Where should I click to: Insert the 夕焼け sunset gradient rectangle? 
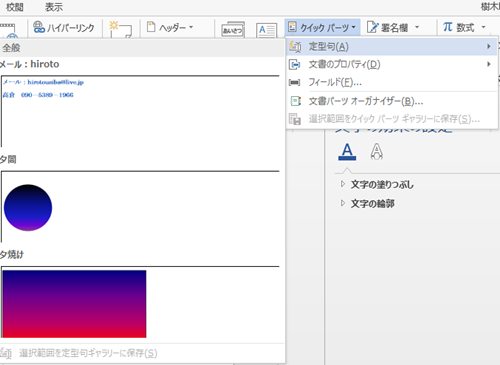tap(74, 304)
